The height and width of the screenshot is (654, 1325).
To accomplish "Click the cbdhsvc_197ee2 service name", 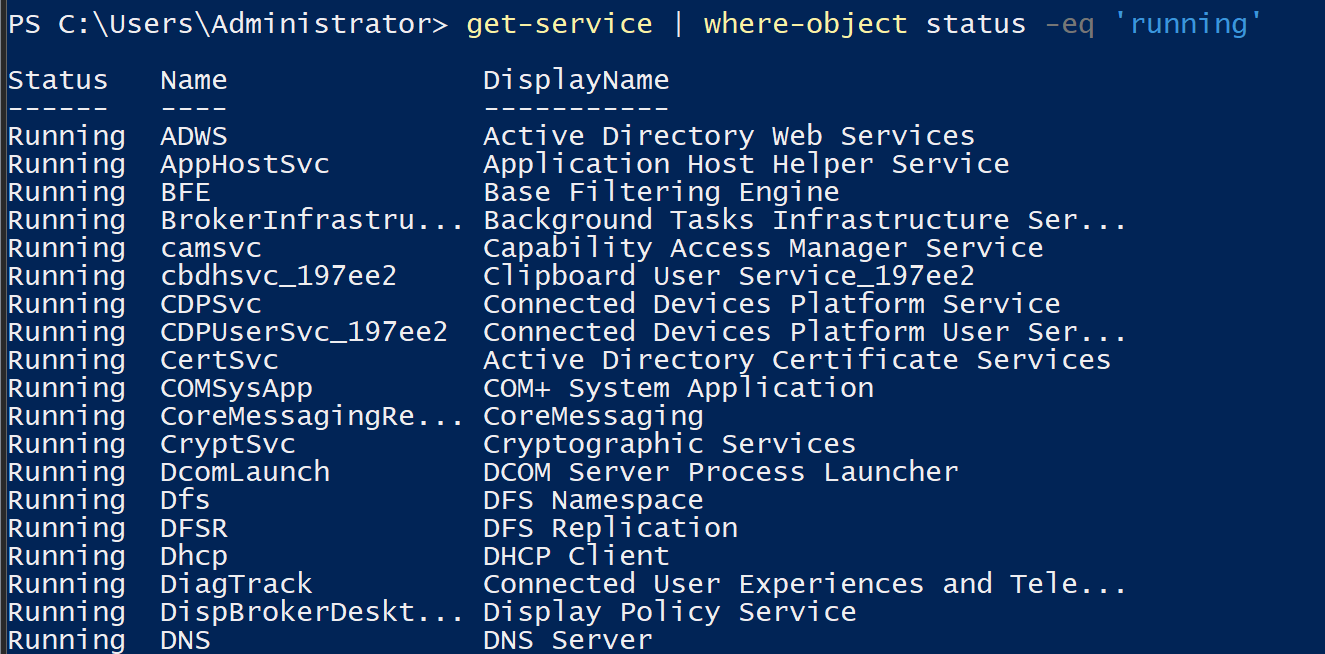I will [279, 276].
